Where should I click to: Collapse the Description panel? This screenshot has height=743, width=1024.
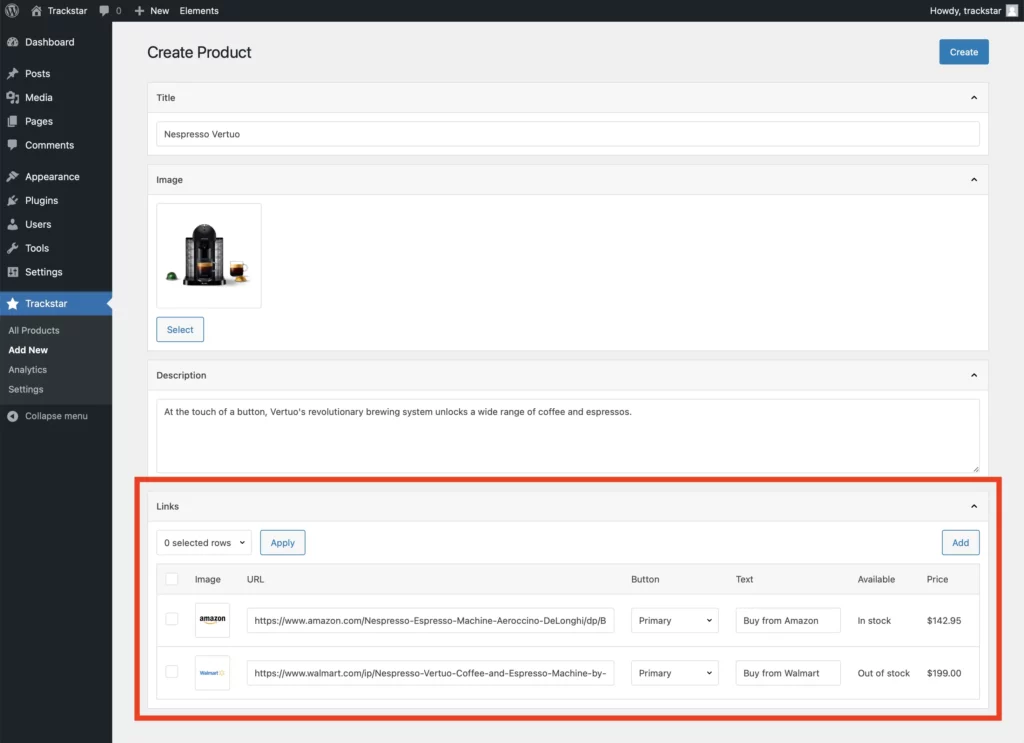pos(974,375)
